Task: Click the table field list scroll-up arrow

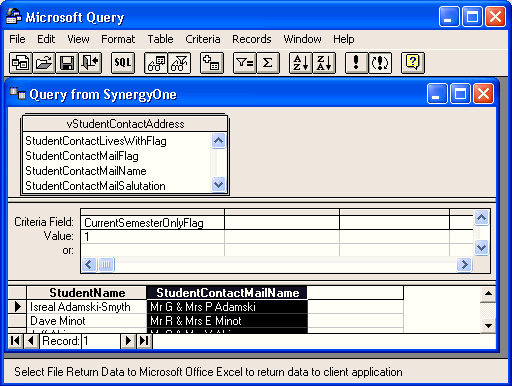Action: (218, 140)
